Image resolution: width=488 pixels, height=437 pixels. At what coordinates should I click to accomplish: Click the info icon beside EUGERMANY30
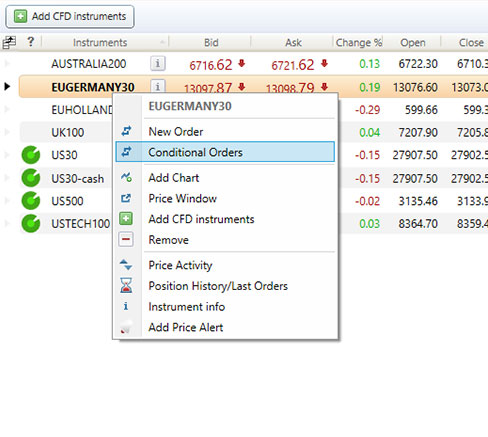click(x=158, y=86)
